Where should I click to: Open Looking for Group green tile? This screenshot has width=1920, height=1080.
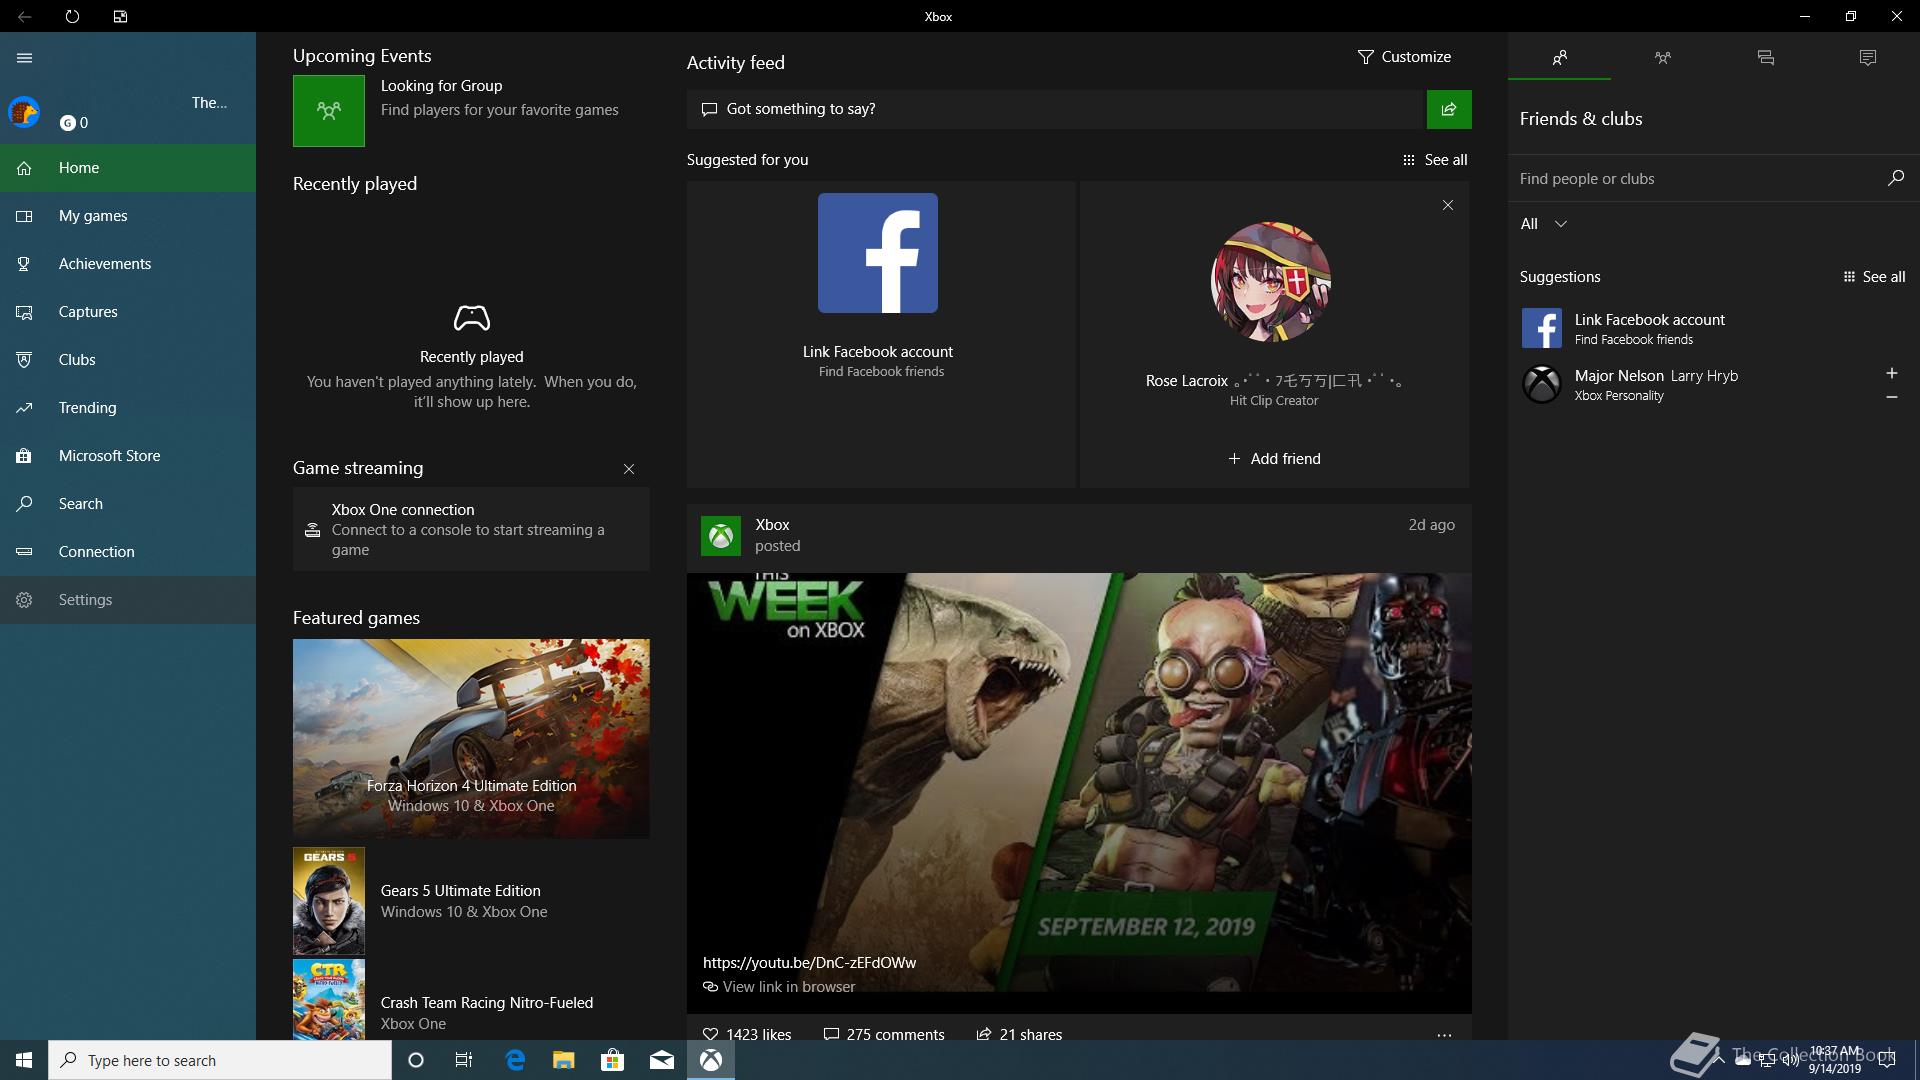329,111
